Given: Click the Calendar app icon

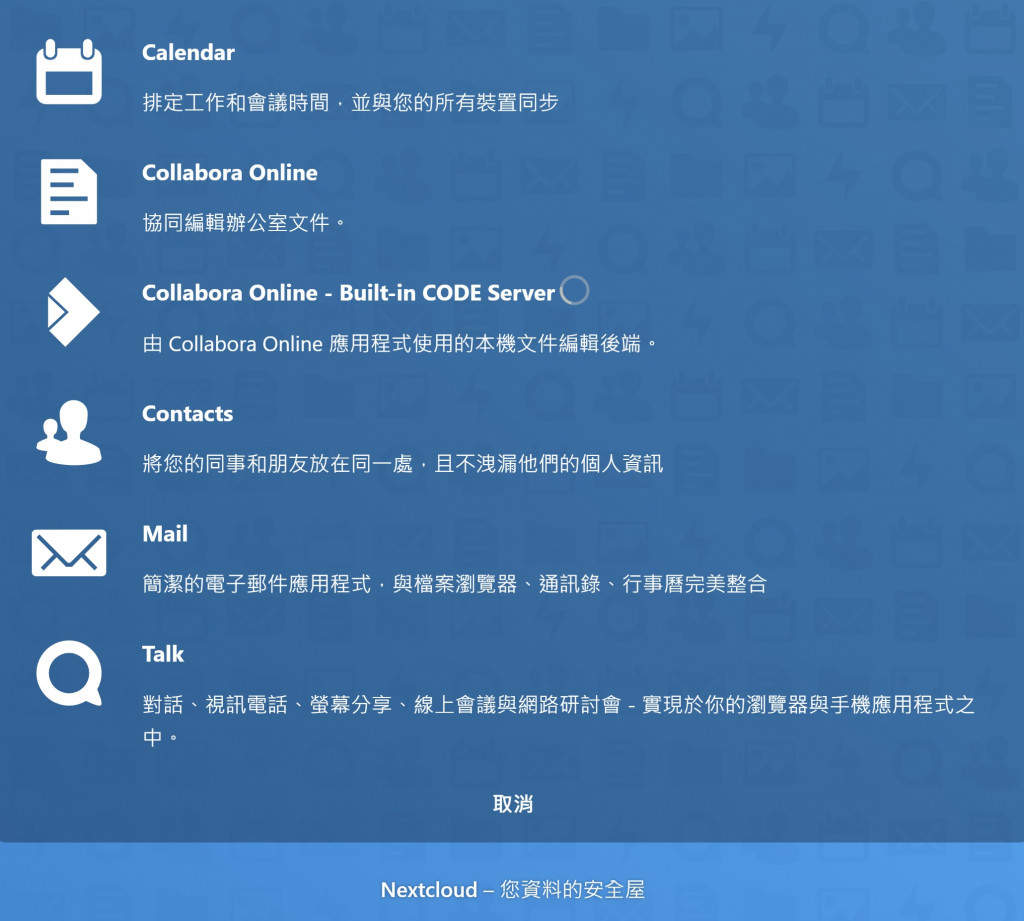Looking at the screenshot, I should 69,72.
